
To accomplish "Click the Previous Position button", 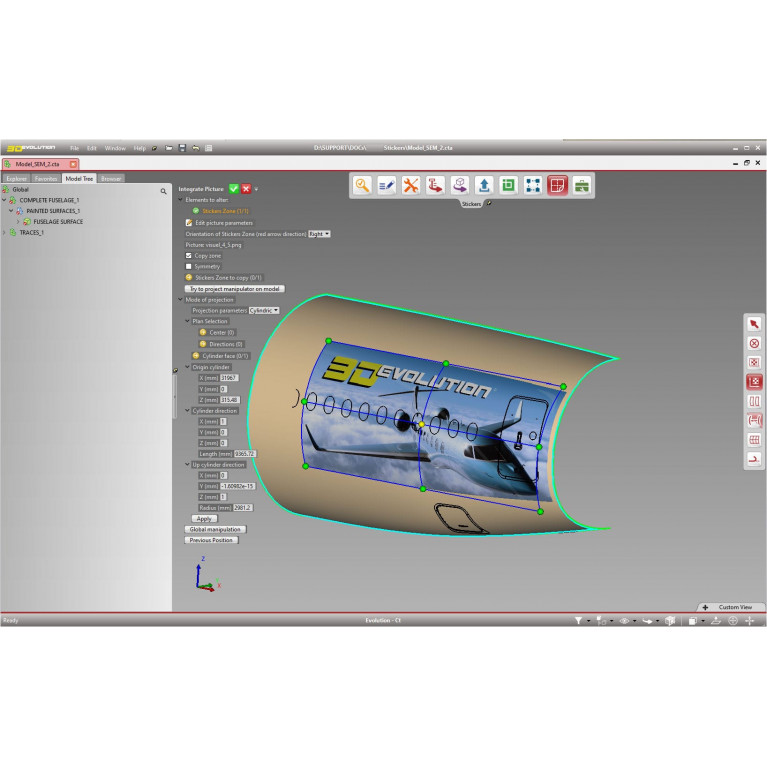I will tap(211, 541).
